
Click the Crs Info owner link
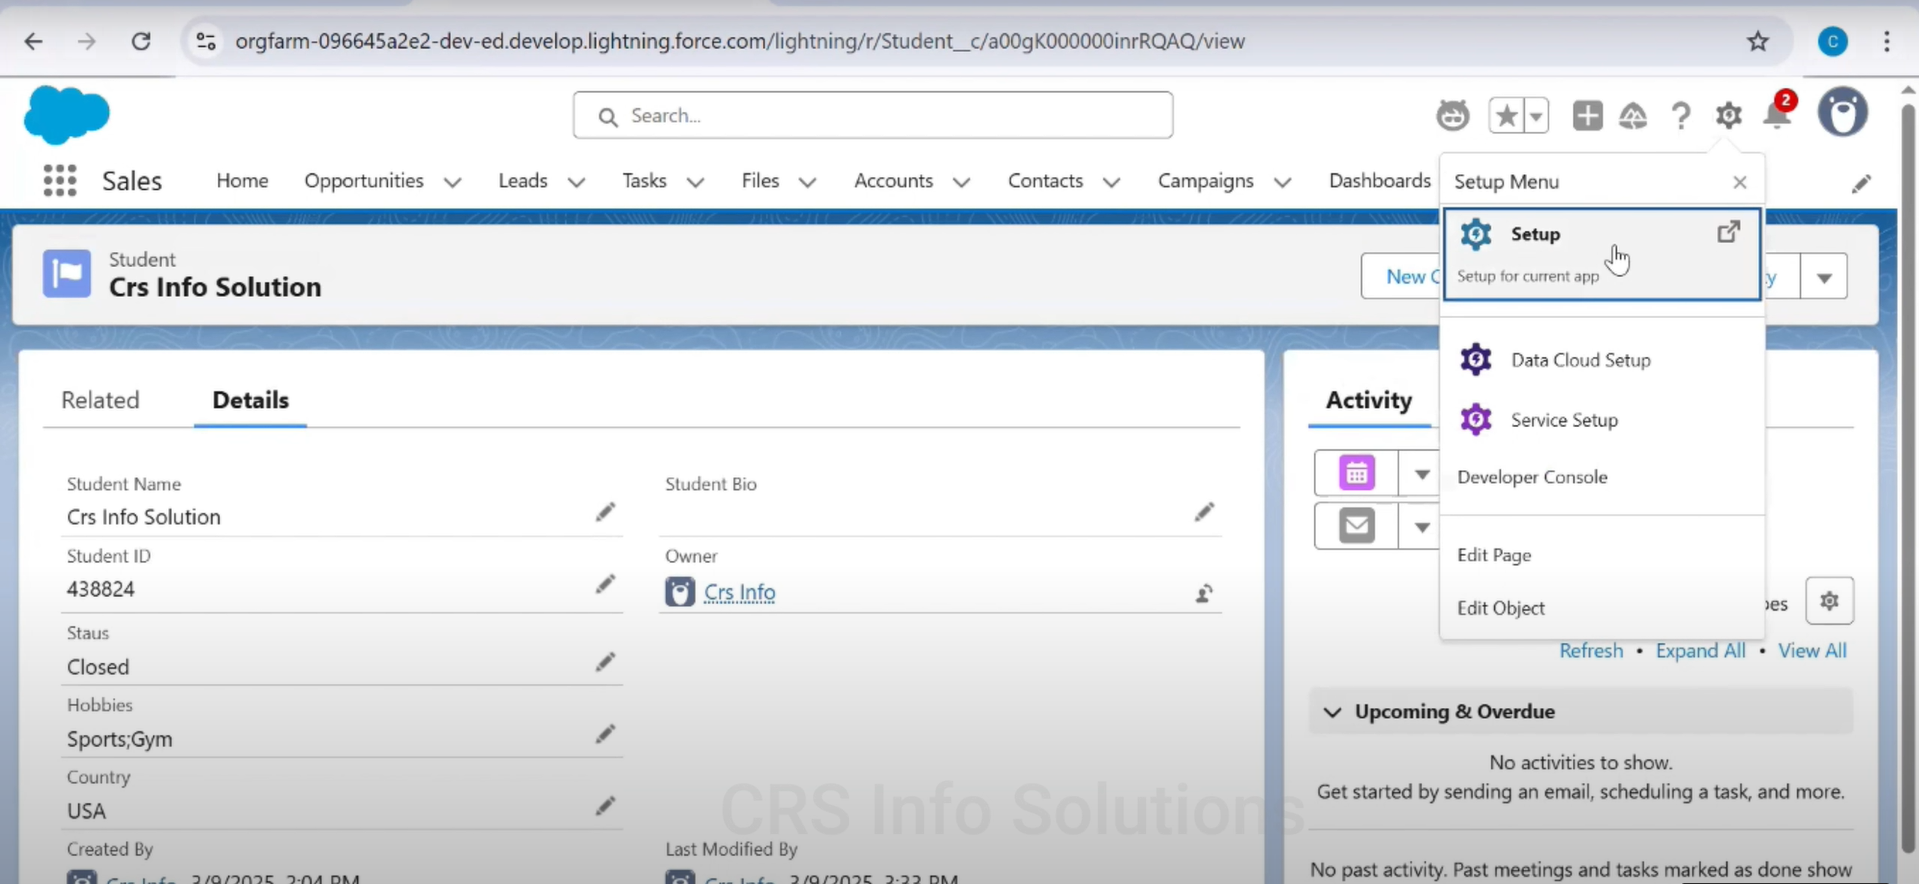[x=739, y=592]
